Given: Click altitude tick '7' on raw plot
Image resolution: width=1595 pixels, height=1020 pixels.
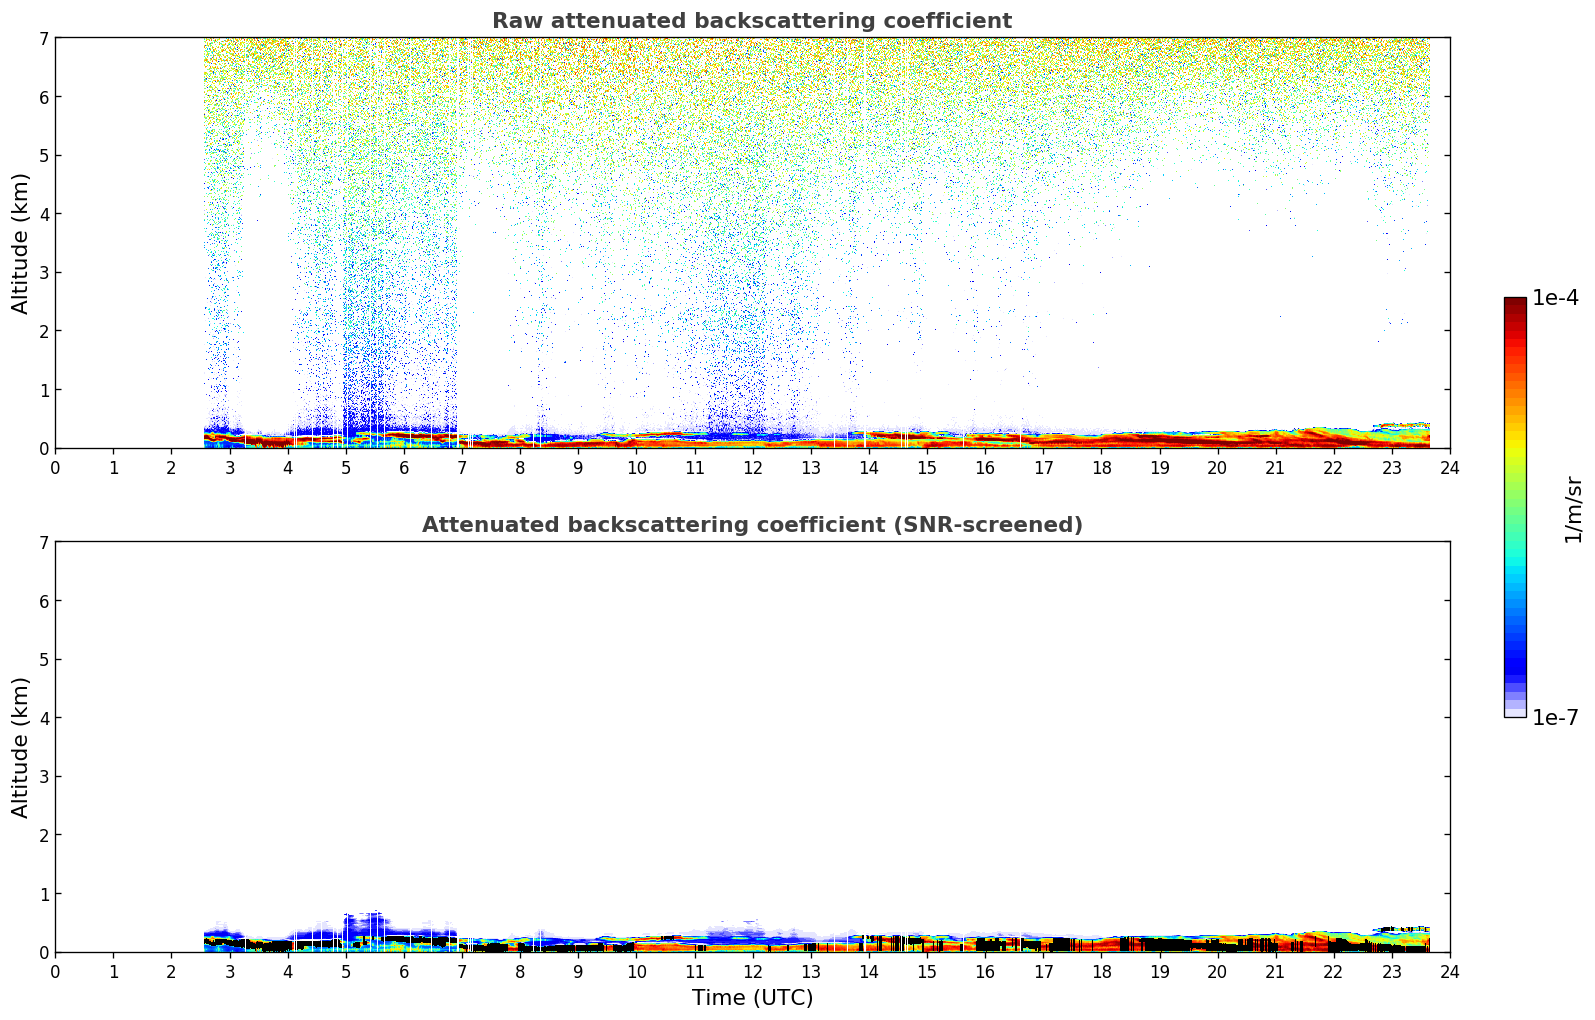Looking at the screenshot, I should coord(43,38).
